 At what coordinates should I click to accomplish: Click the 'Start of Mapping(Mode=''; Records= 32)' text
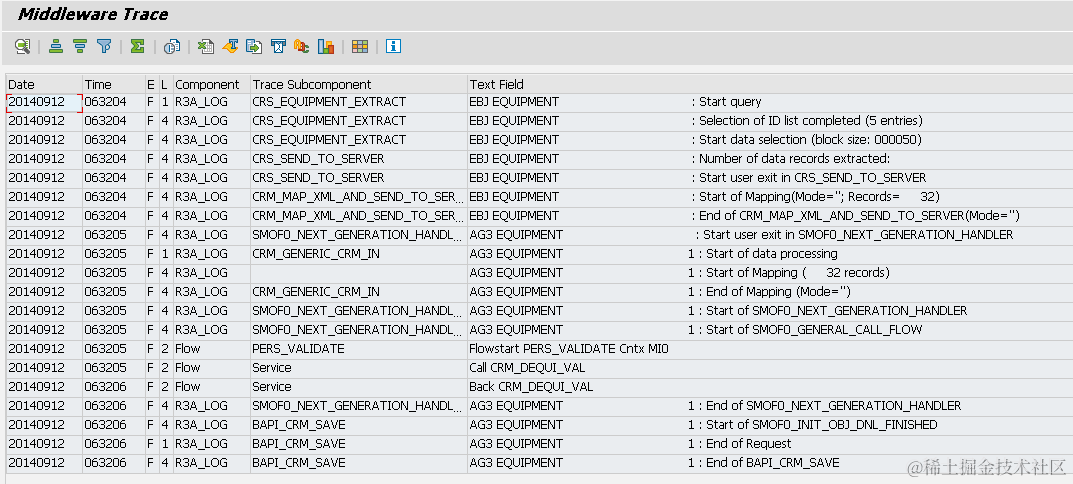pyautogui.click(x=819, y=197)
